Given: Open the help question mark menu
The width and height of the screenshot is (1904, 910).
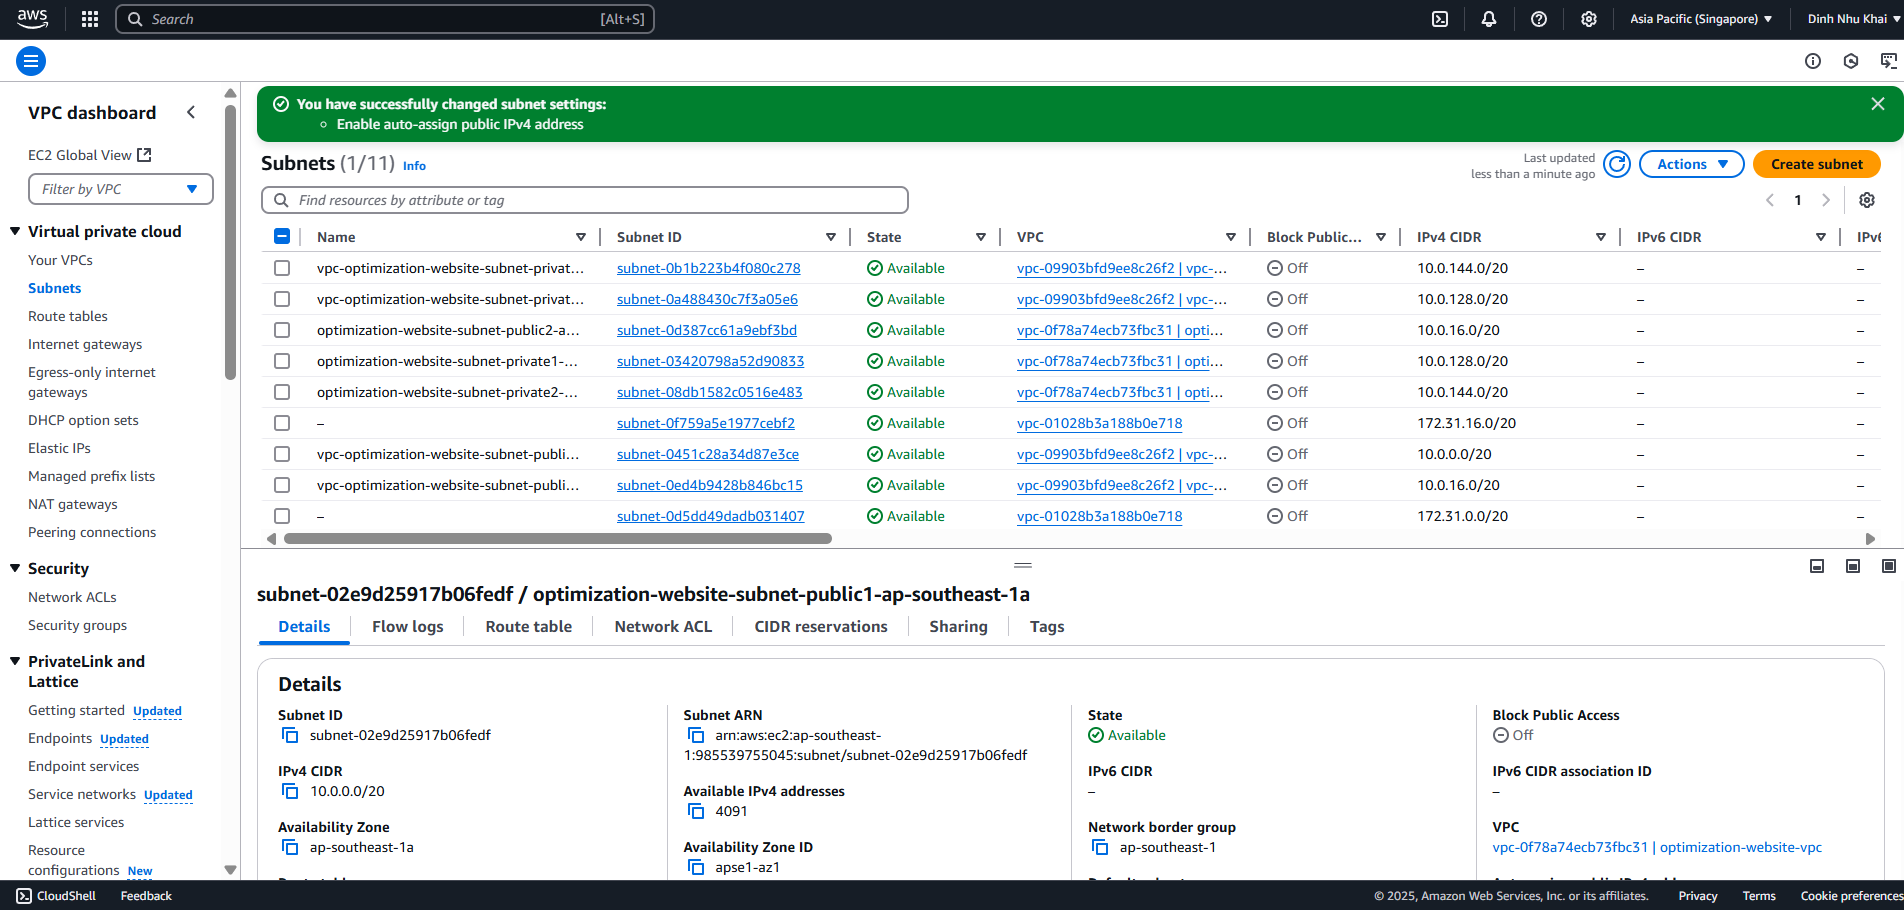Looking at the screenshot, I should pyautogui.click(x=1539, y=19).
